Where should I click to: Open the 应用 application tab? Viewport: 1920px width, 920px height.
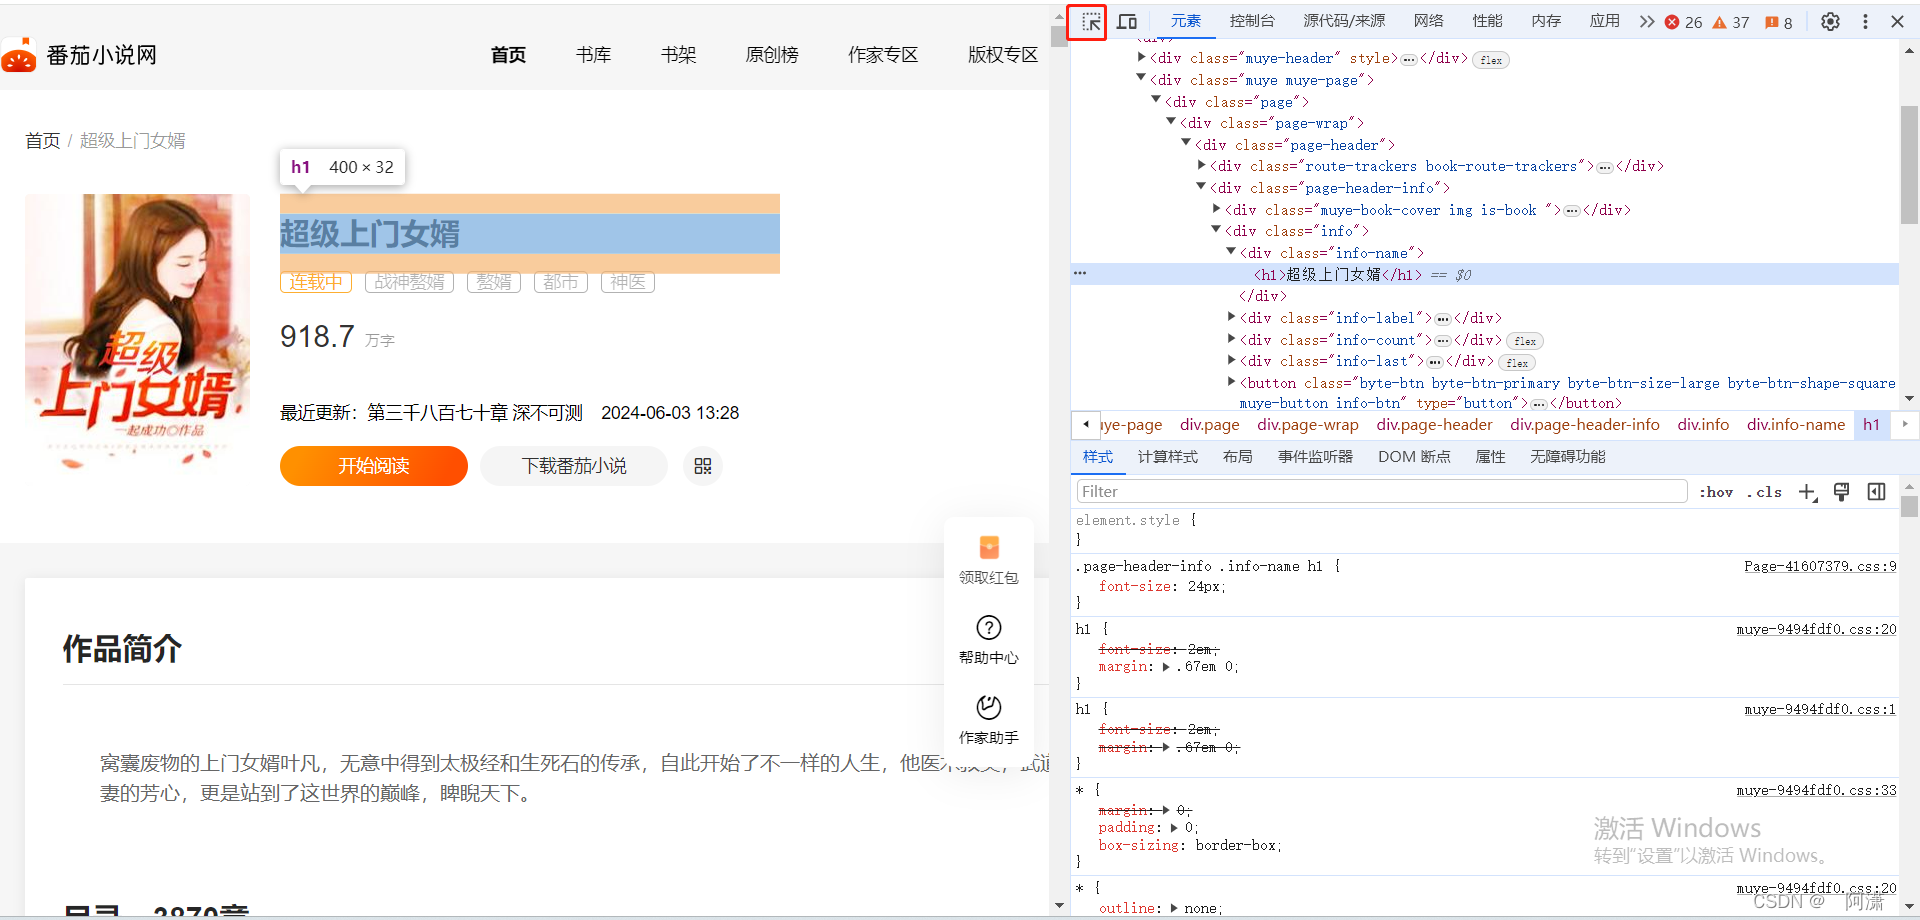[x=1605, y=21]
